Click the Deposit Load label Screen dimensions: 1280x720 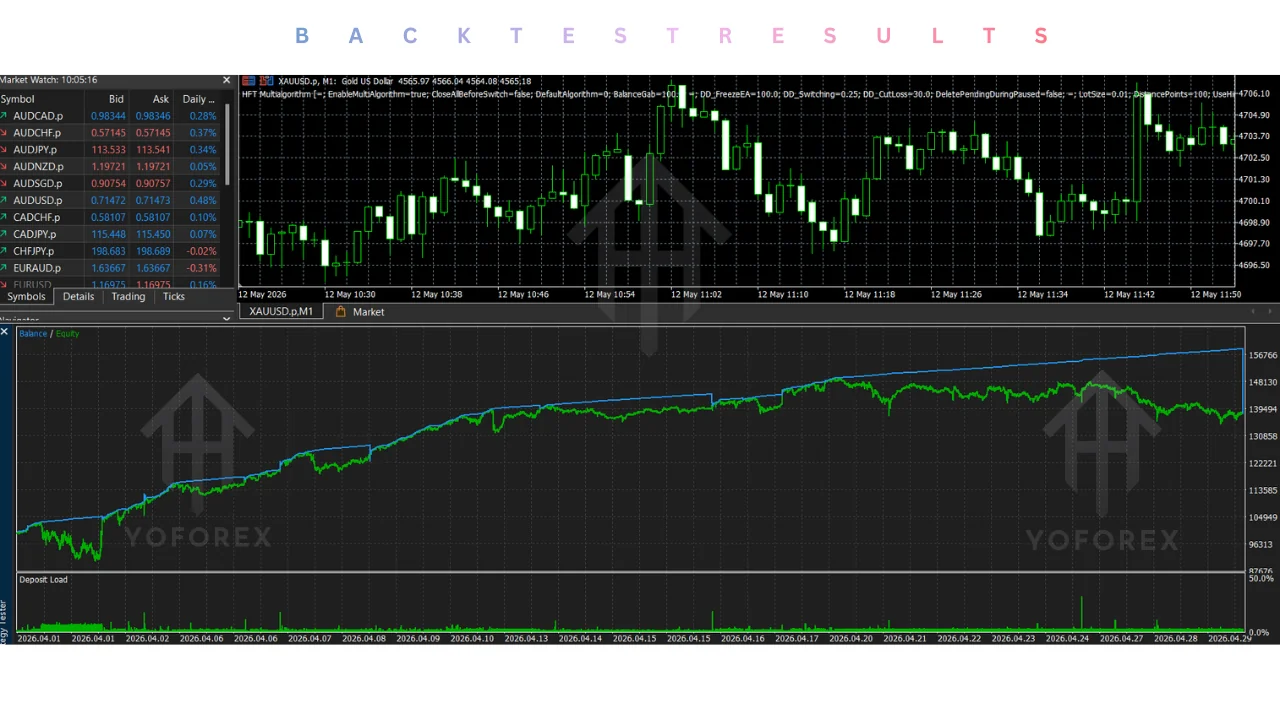43,580
